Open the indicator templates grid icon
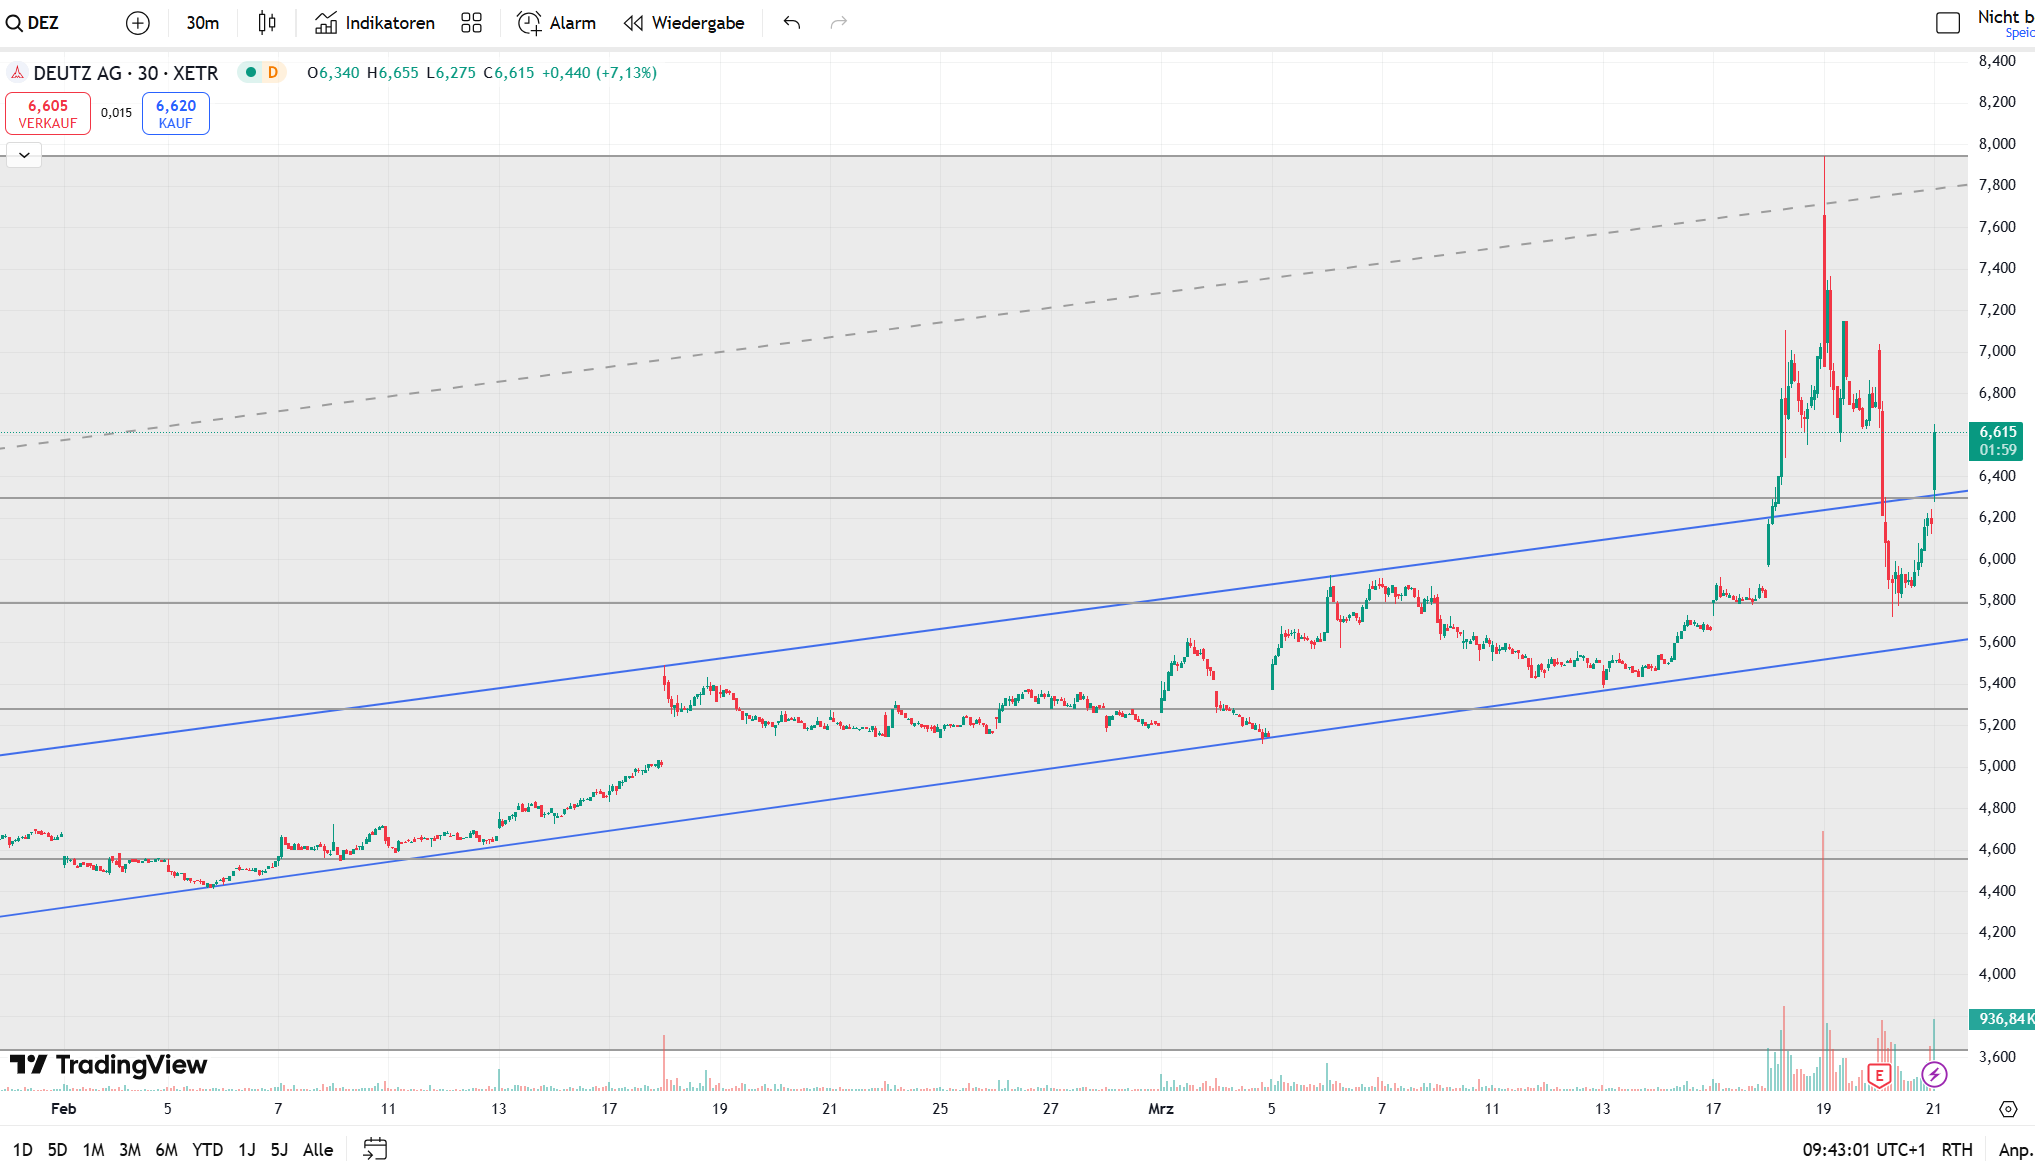 (471, 23)
